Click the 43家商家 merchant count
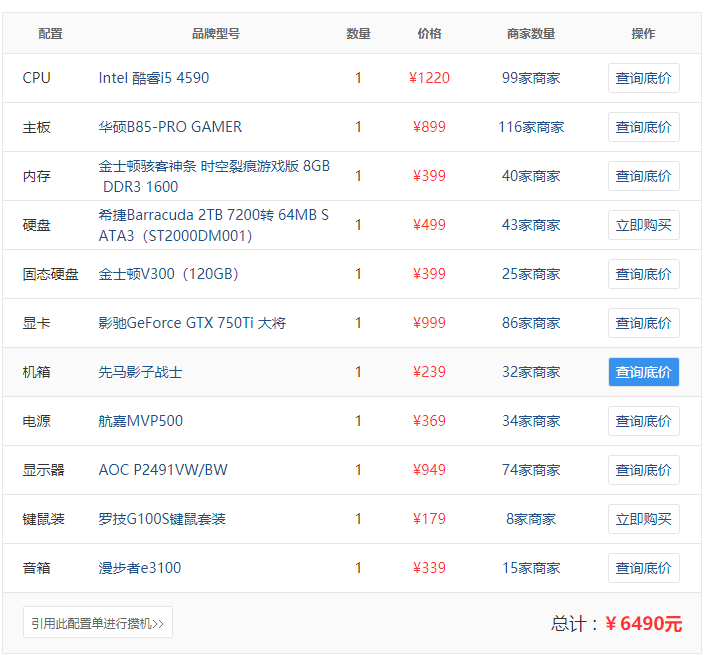 (531, 225)
